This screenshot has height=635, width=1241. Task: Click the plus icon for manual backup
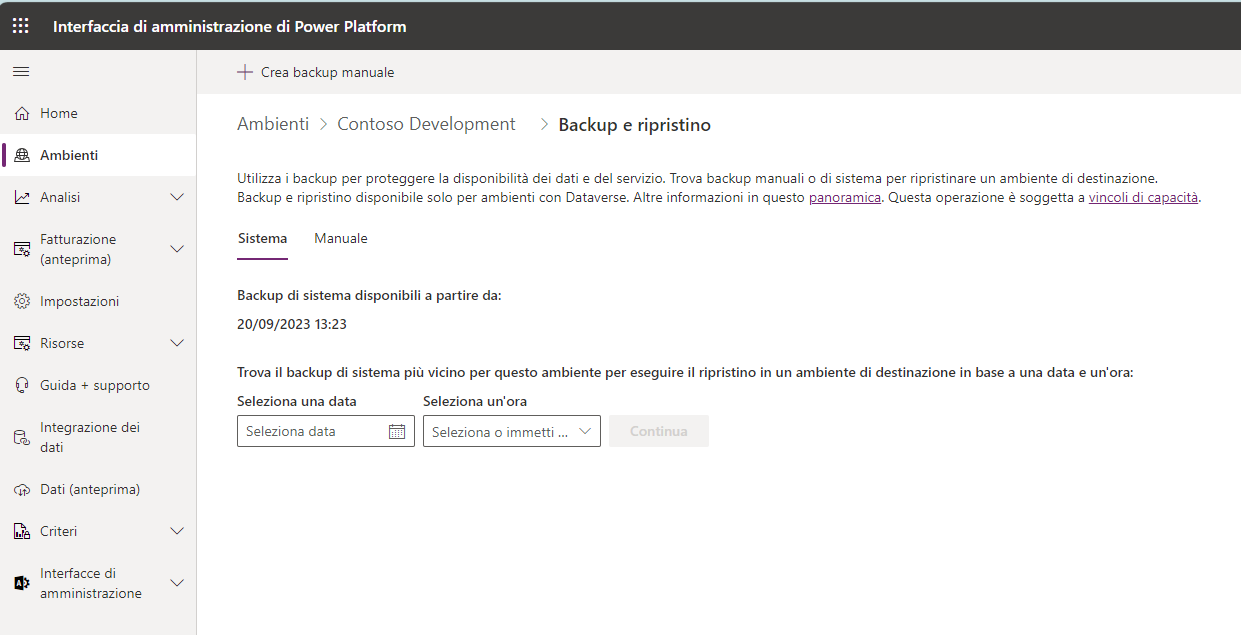(x=245, y=72)
